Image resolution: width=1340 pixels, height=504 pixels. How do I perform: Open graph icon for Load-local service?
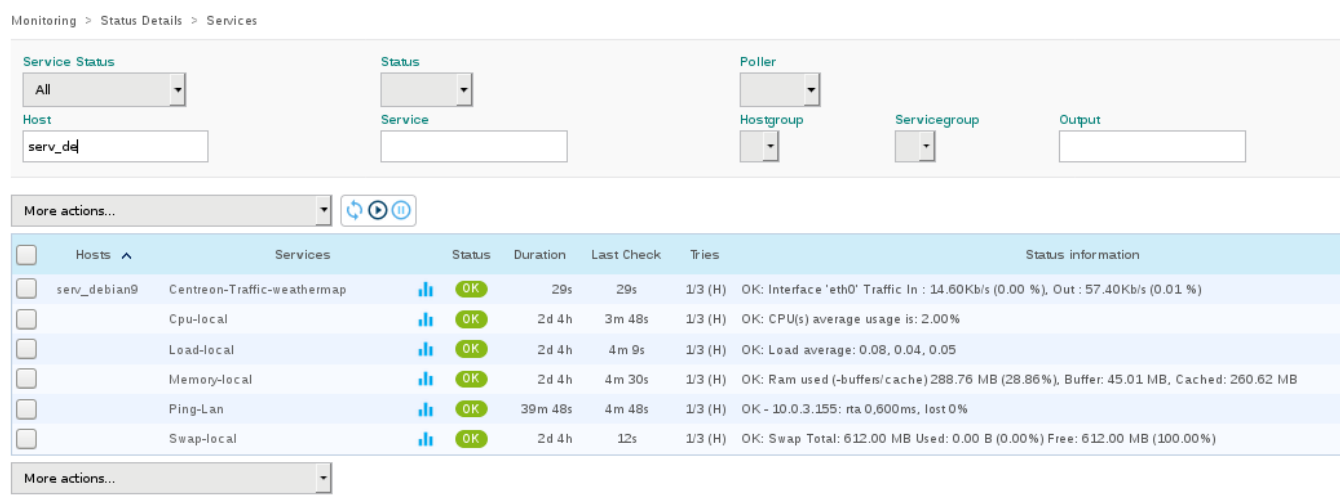425,349
